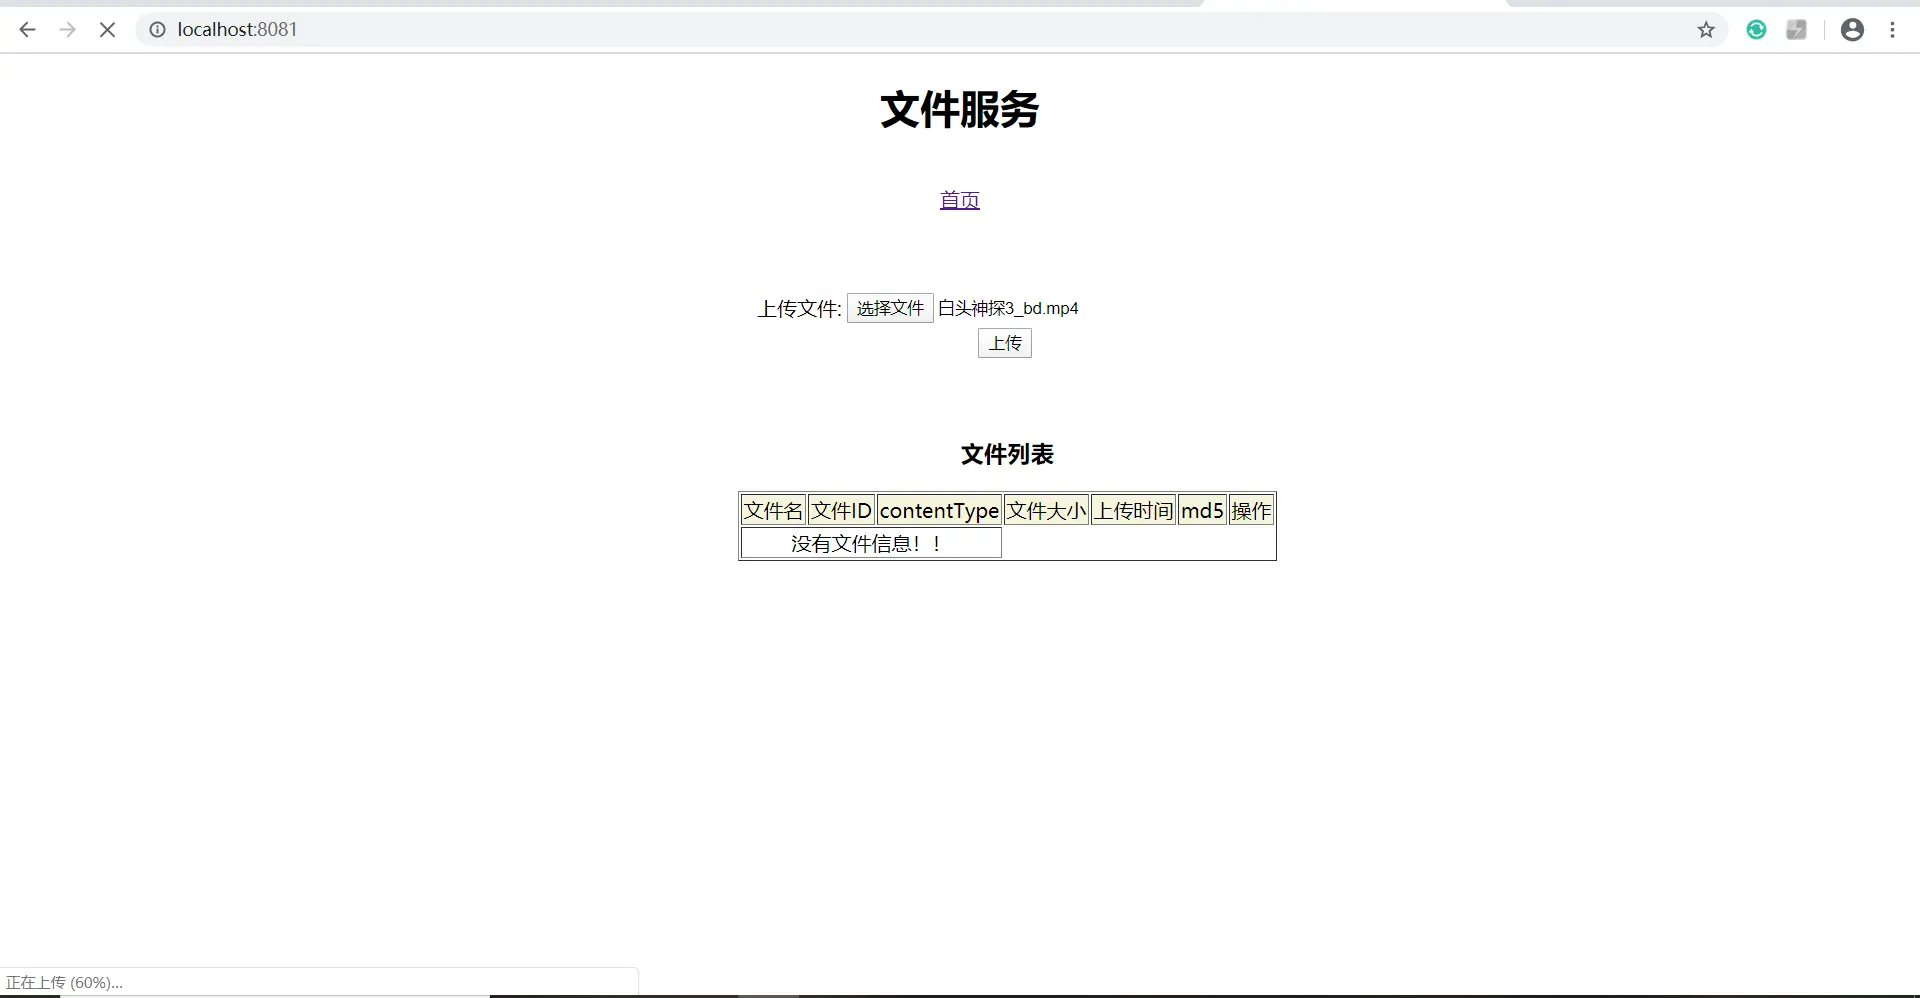Click 选择文件 to choose a different file

pos(889,308)
